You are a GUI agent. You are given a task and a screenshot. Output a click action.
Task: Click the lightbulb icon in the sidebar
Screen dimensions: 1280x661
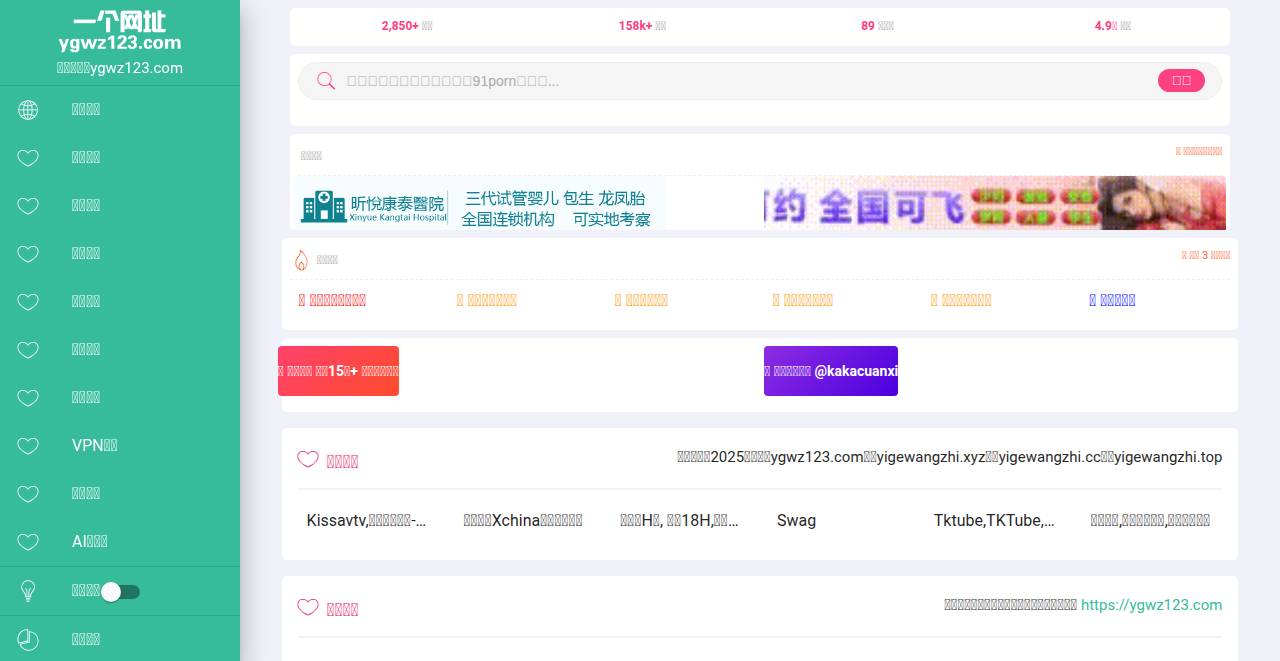point(28,591)
